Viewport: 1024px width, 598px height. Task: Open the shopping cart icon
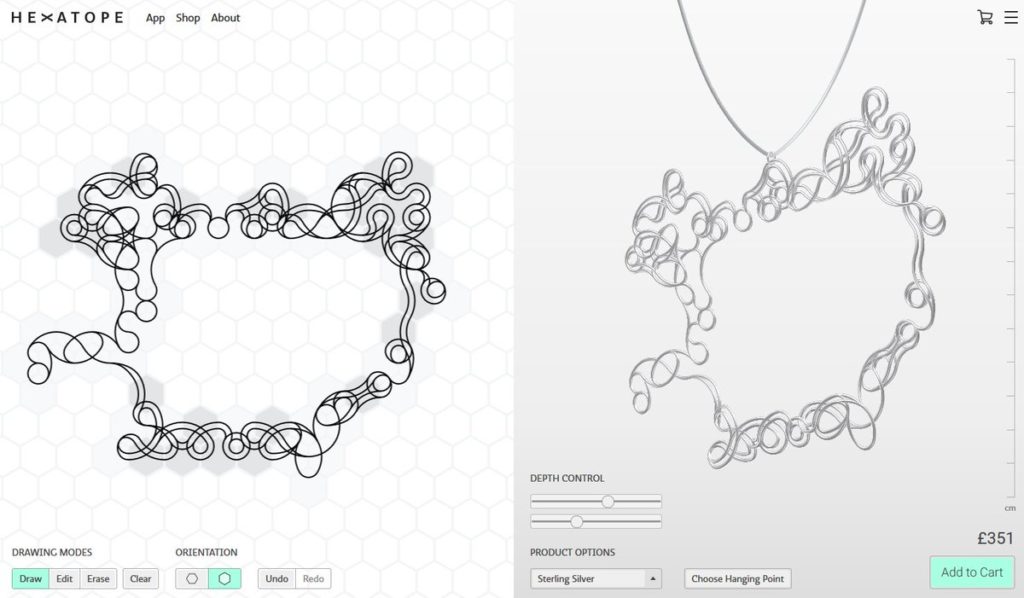[985, 18]
